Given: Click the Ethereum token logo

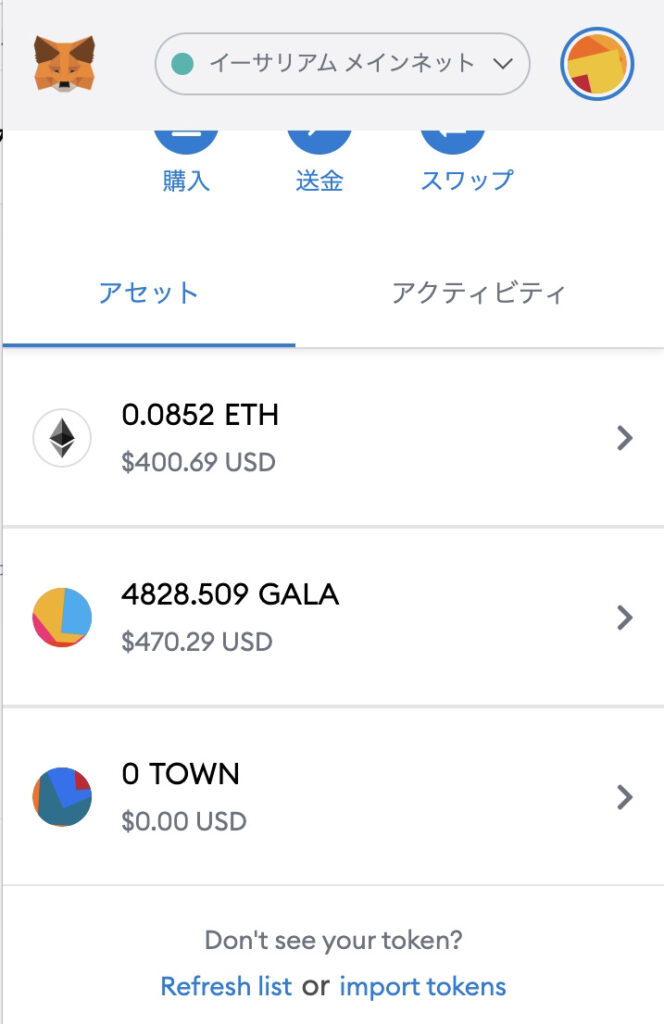Looking at the screenshot, I should pyautogui.click(x=62, y=438).
